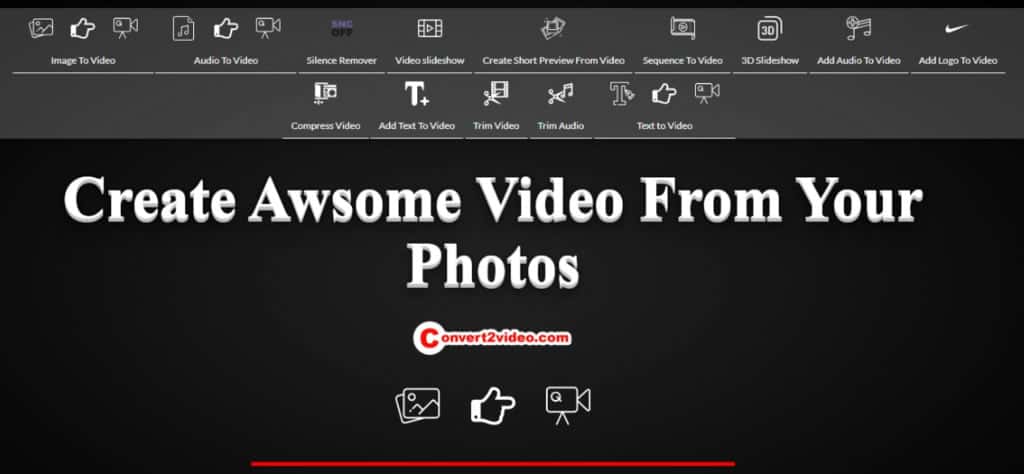Screen dimensions: 1024x474
Task: Click the Create Awsome Video headline text
Action: tap(493, 233)
